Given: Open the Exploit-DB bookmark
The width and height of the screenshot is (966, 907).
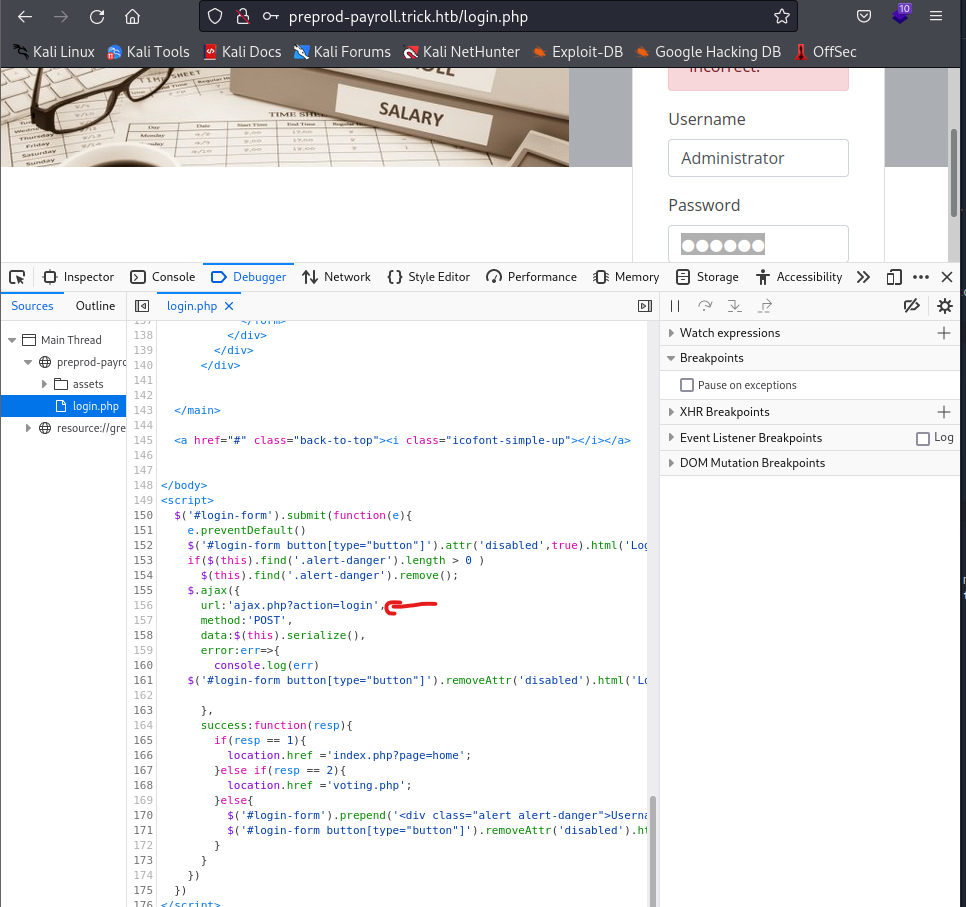Looking at the screenshot, I should pyautogui.click(x=577, y=52).
